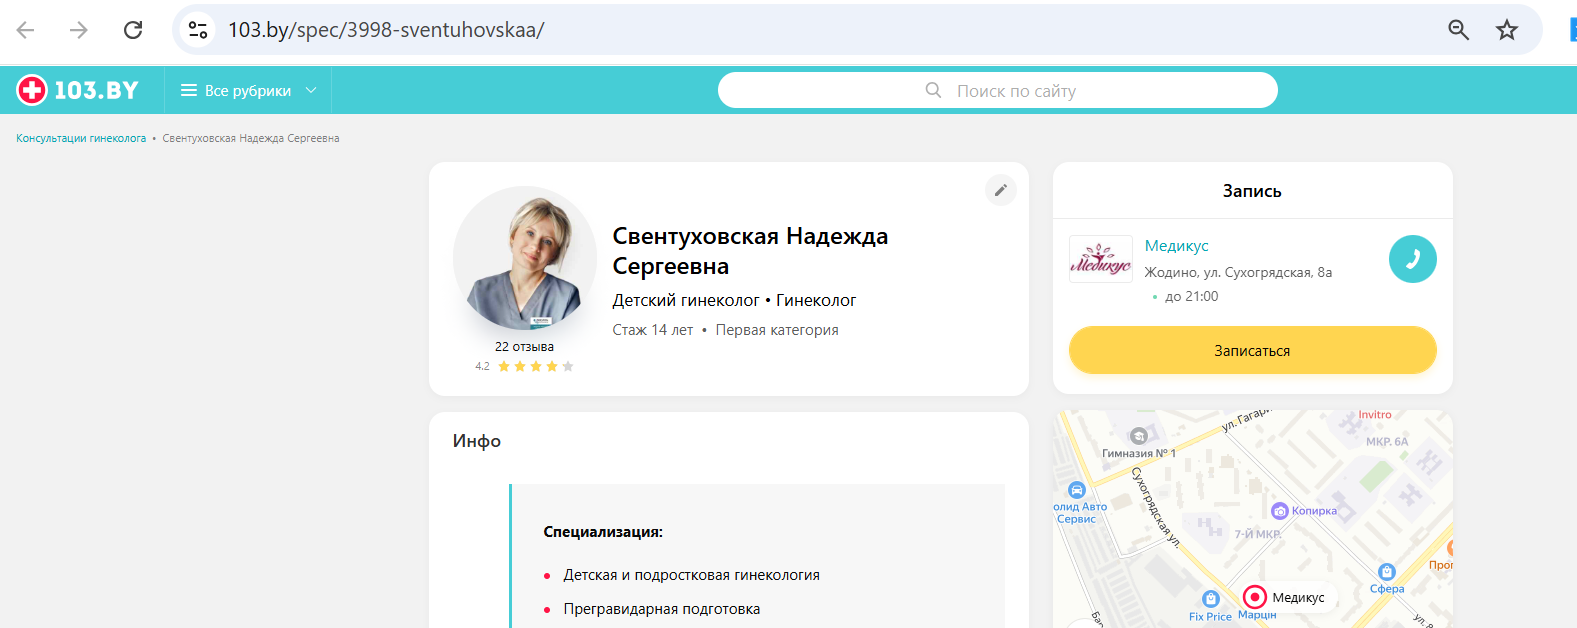The height and width of the screenshot is (628, 1577).
Task: Open the doctor's profile photo
Action: (525, 258)
